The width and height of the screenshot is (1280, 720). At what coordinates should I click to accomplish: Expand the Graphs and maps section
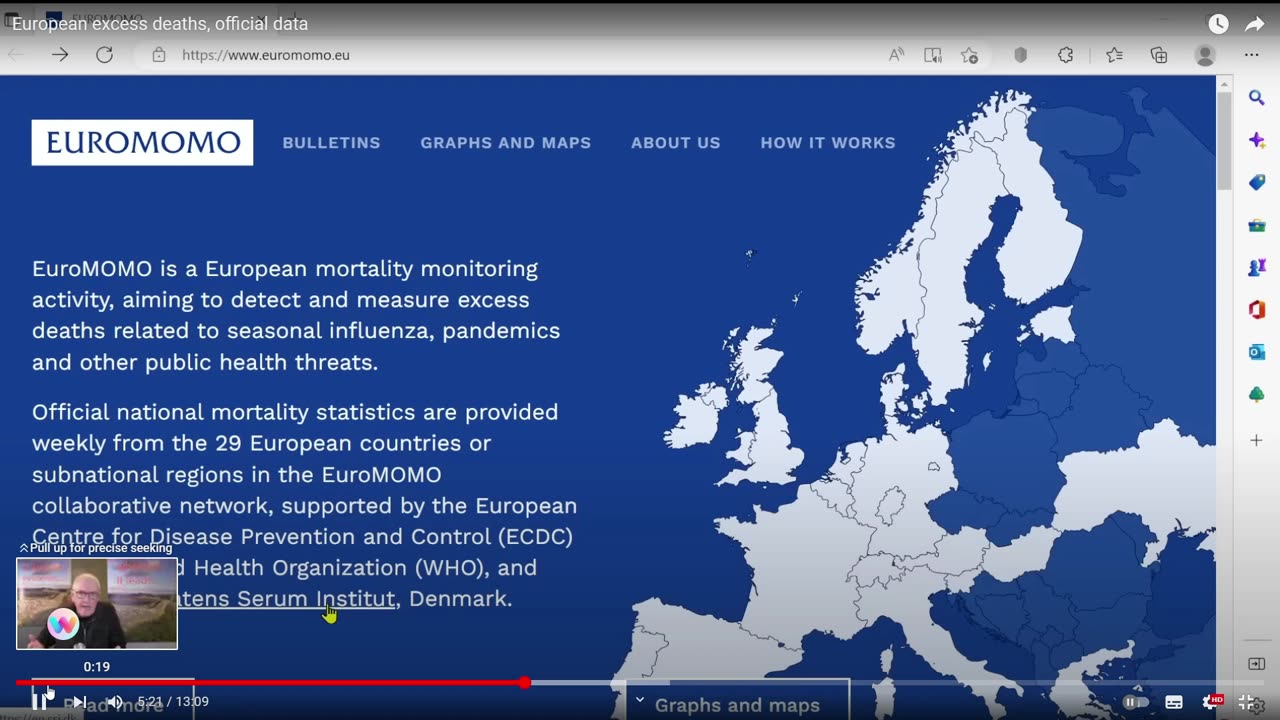pos(738,703)
